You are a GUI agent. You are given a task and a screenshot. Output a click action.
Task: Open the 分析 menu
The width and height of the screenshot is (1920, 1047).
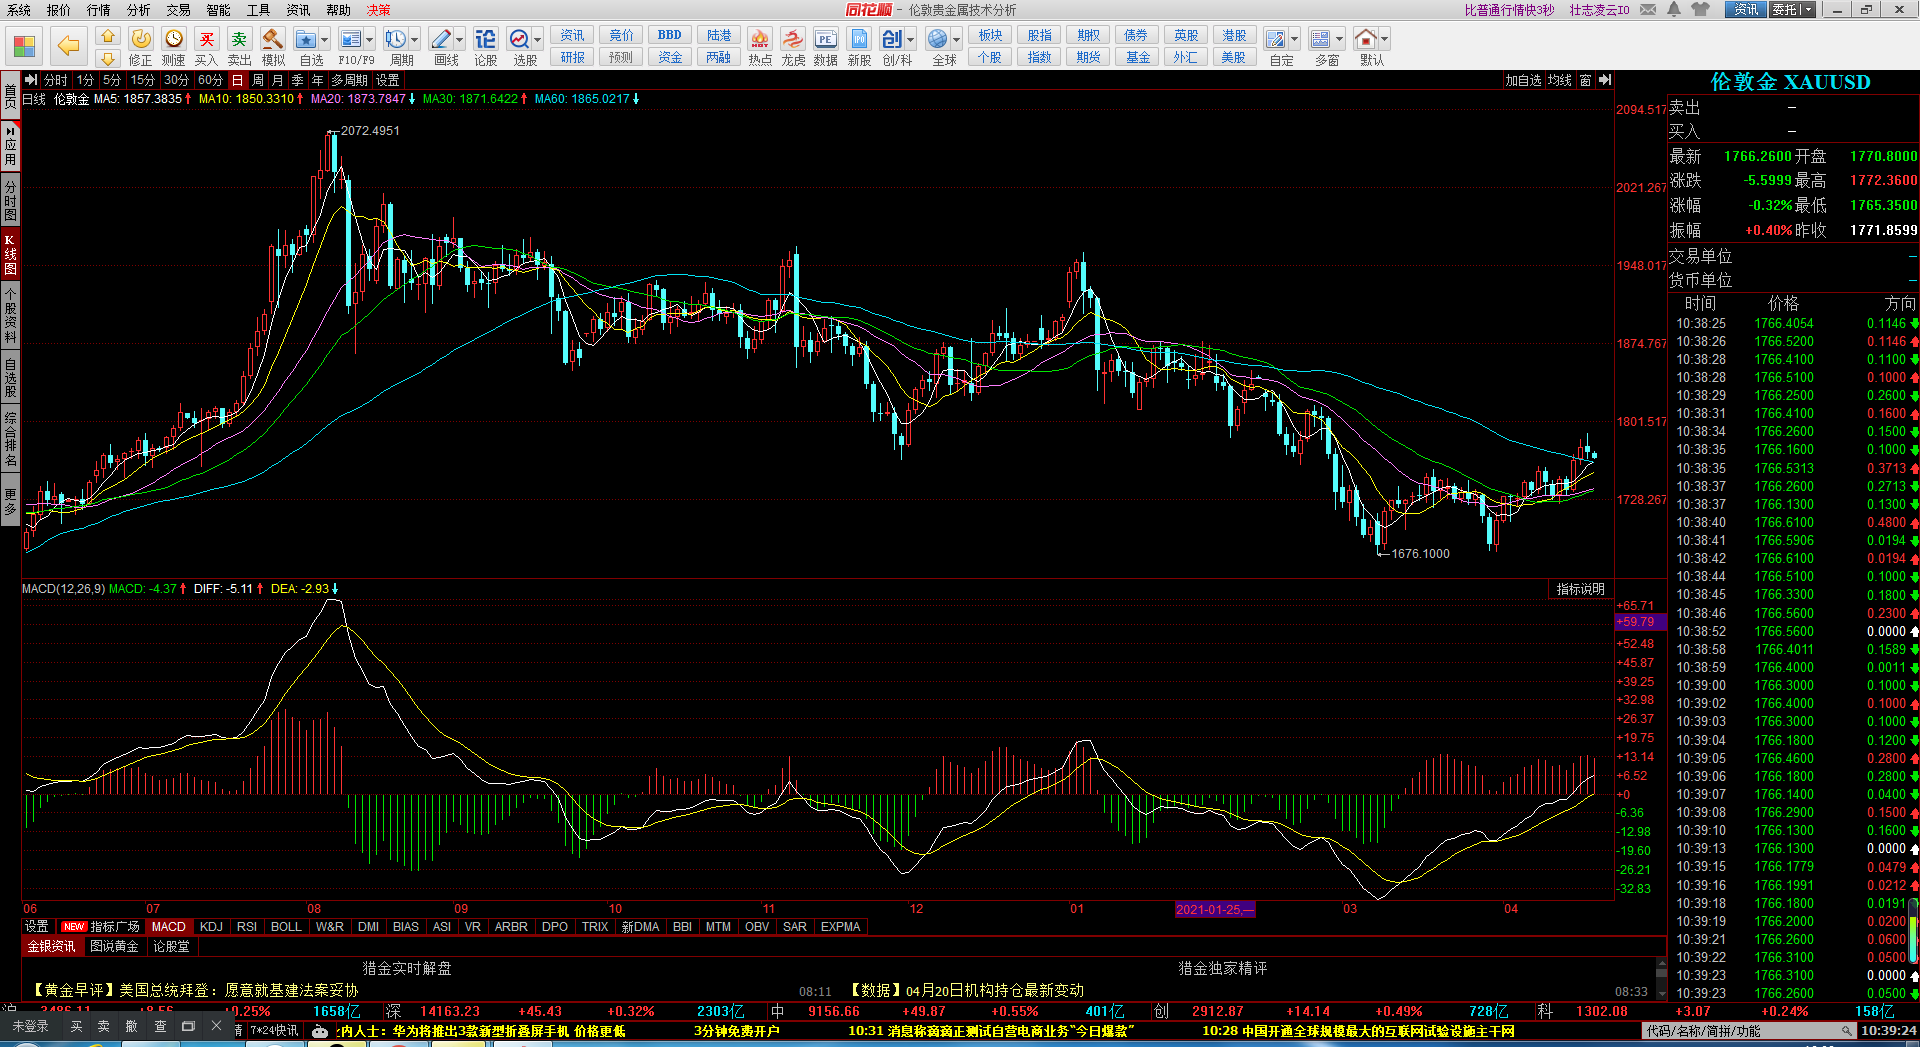(139, 9)
